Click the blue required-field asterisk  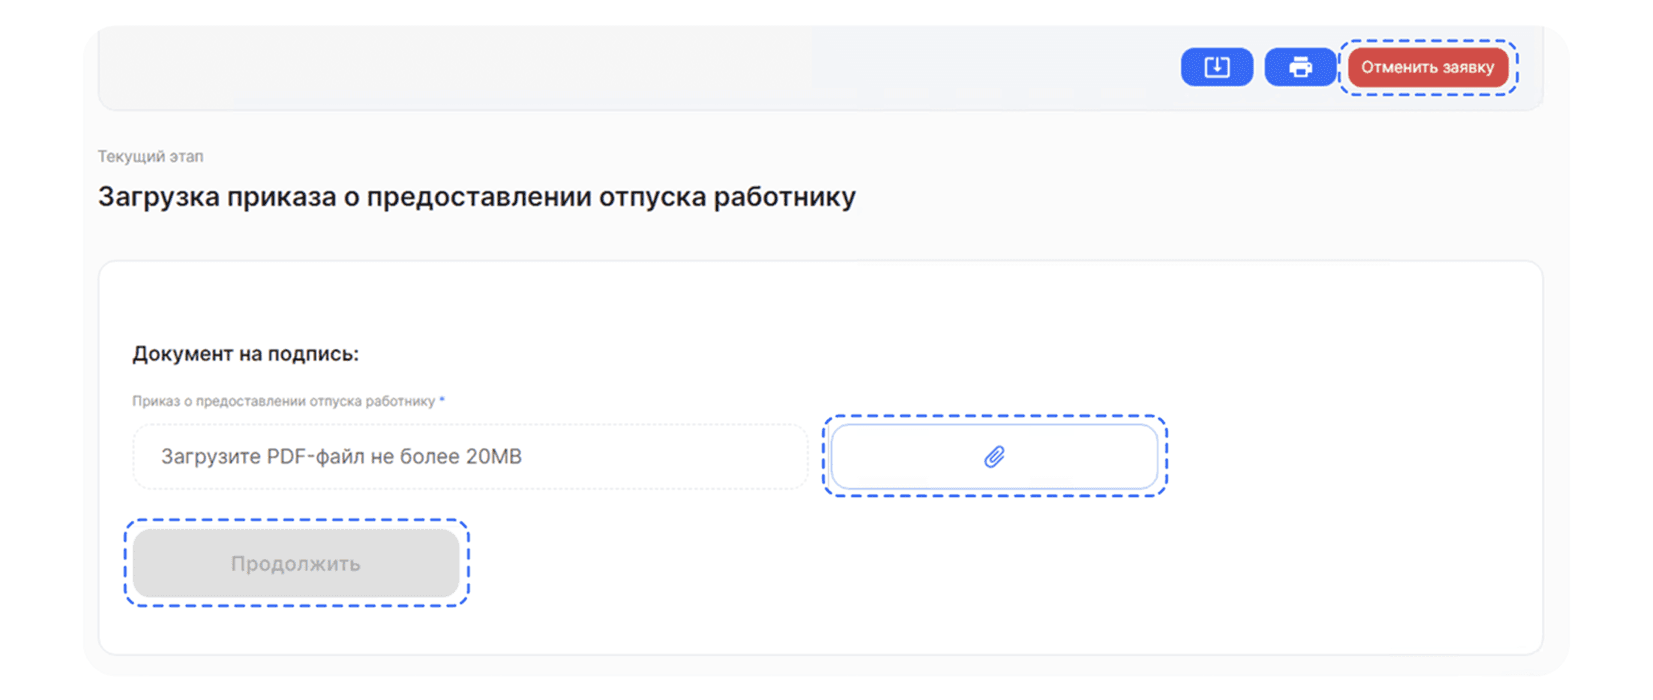(442, 400)
